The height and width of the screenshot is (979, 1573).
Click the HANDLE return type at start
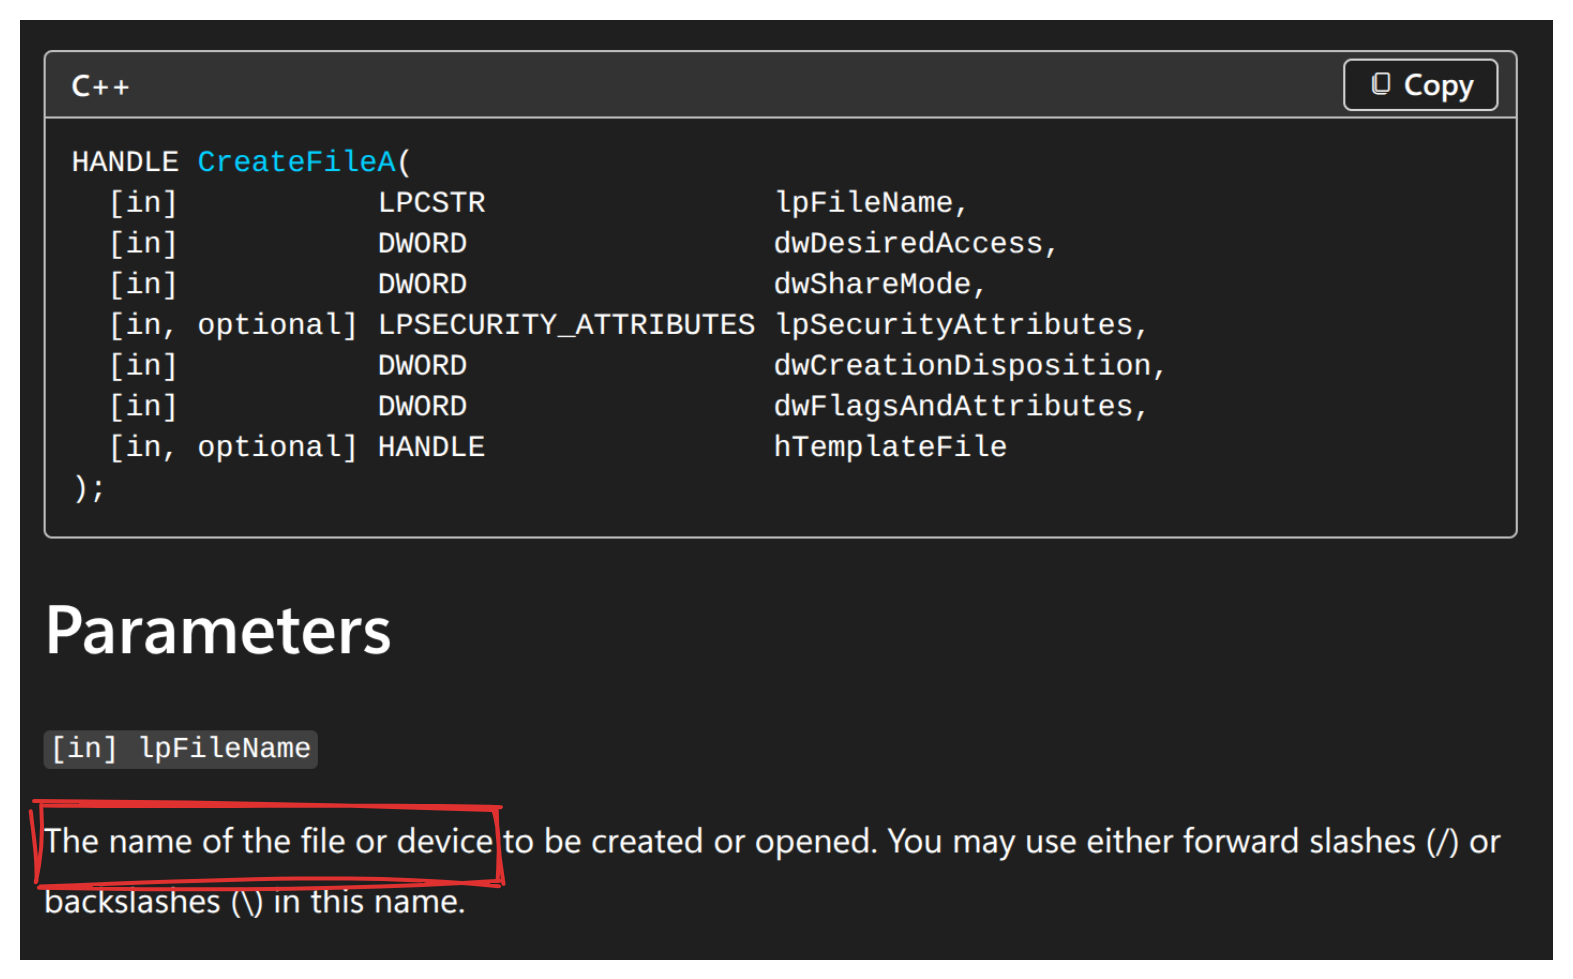coord(125,162)
